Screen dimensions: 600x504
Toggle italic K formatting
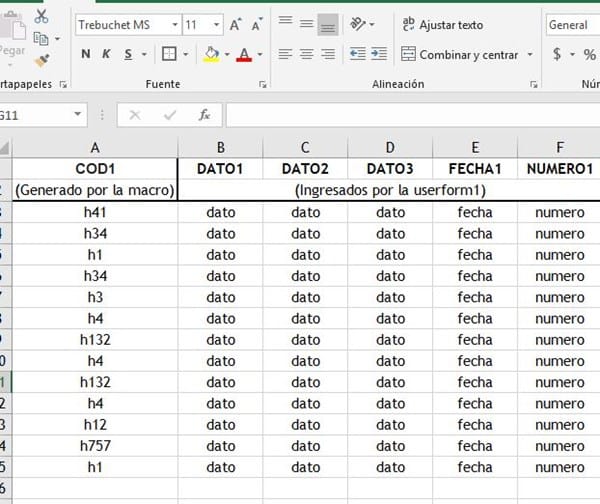pyautogui.click(x=107, y=54)
